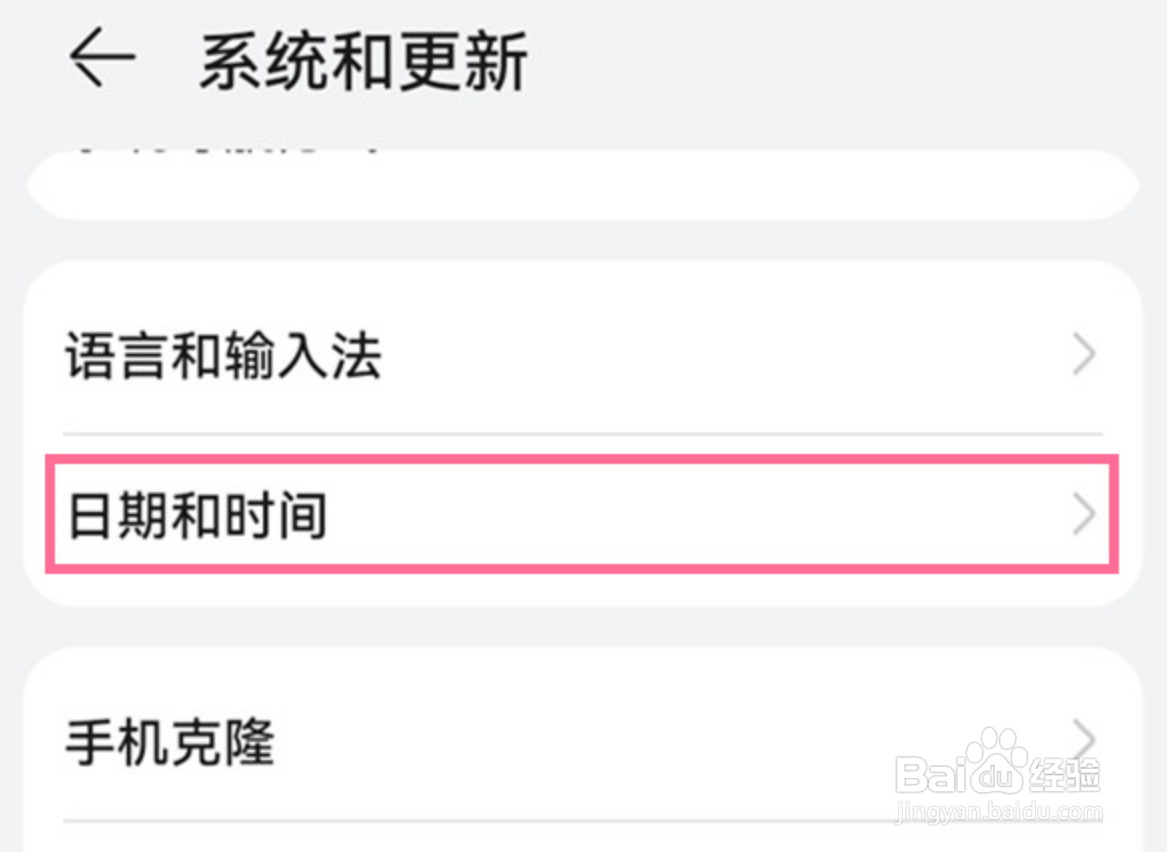Click the 系统和更新 page title
The width and height of the screenshot is (1167, 852).
[363, 62]
